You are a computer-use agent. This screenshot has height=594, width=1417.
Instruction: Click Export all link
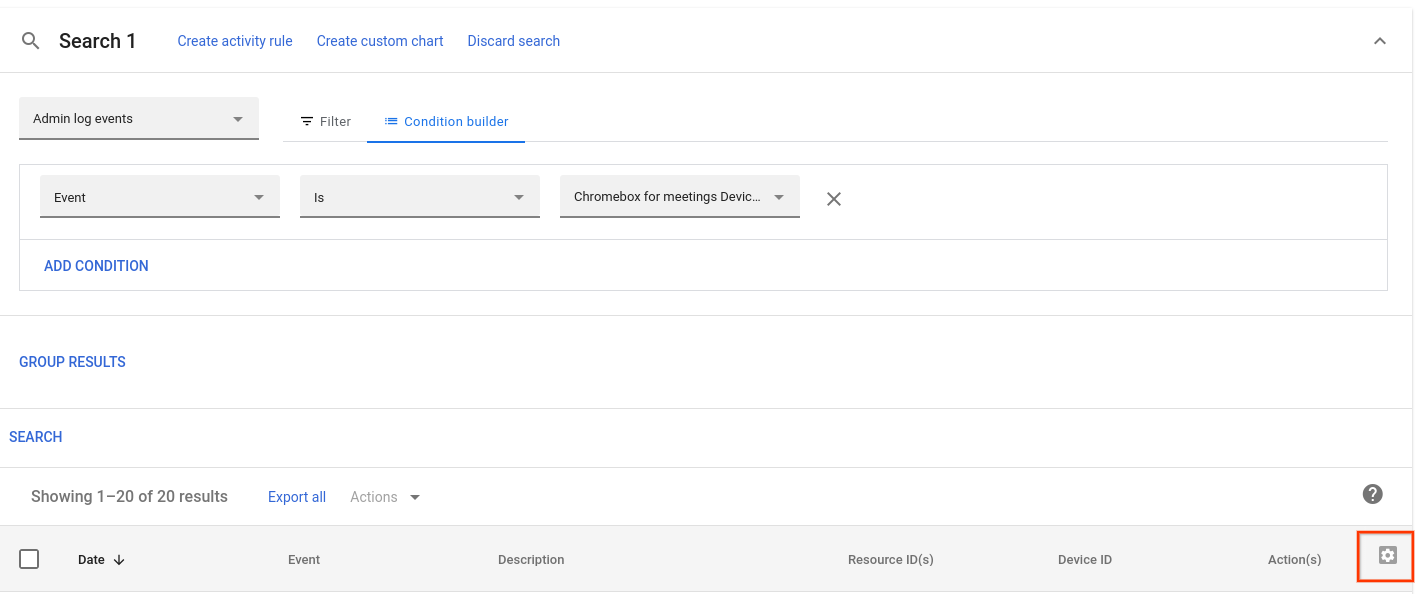click(297, 497)
